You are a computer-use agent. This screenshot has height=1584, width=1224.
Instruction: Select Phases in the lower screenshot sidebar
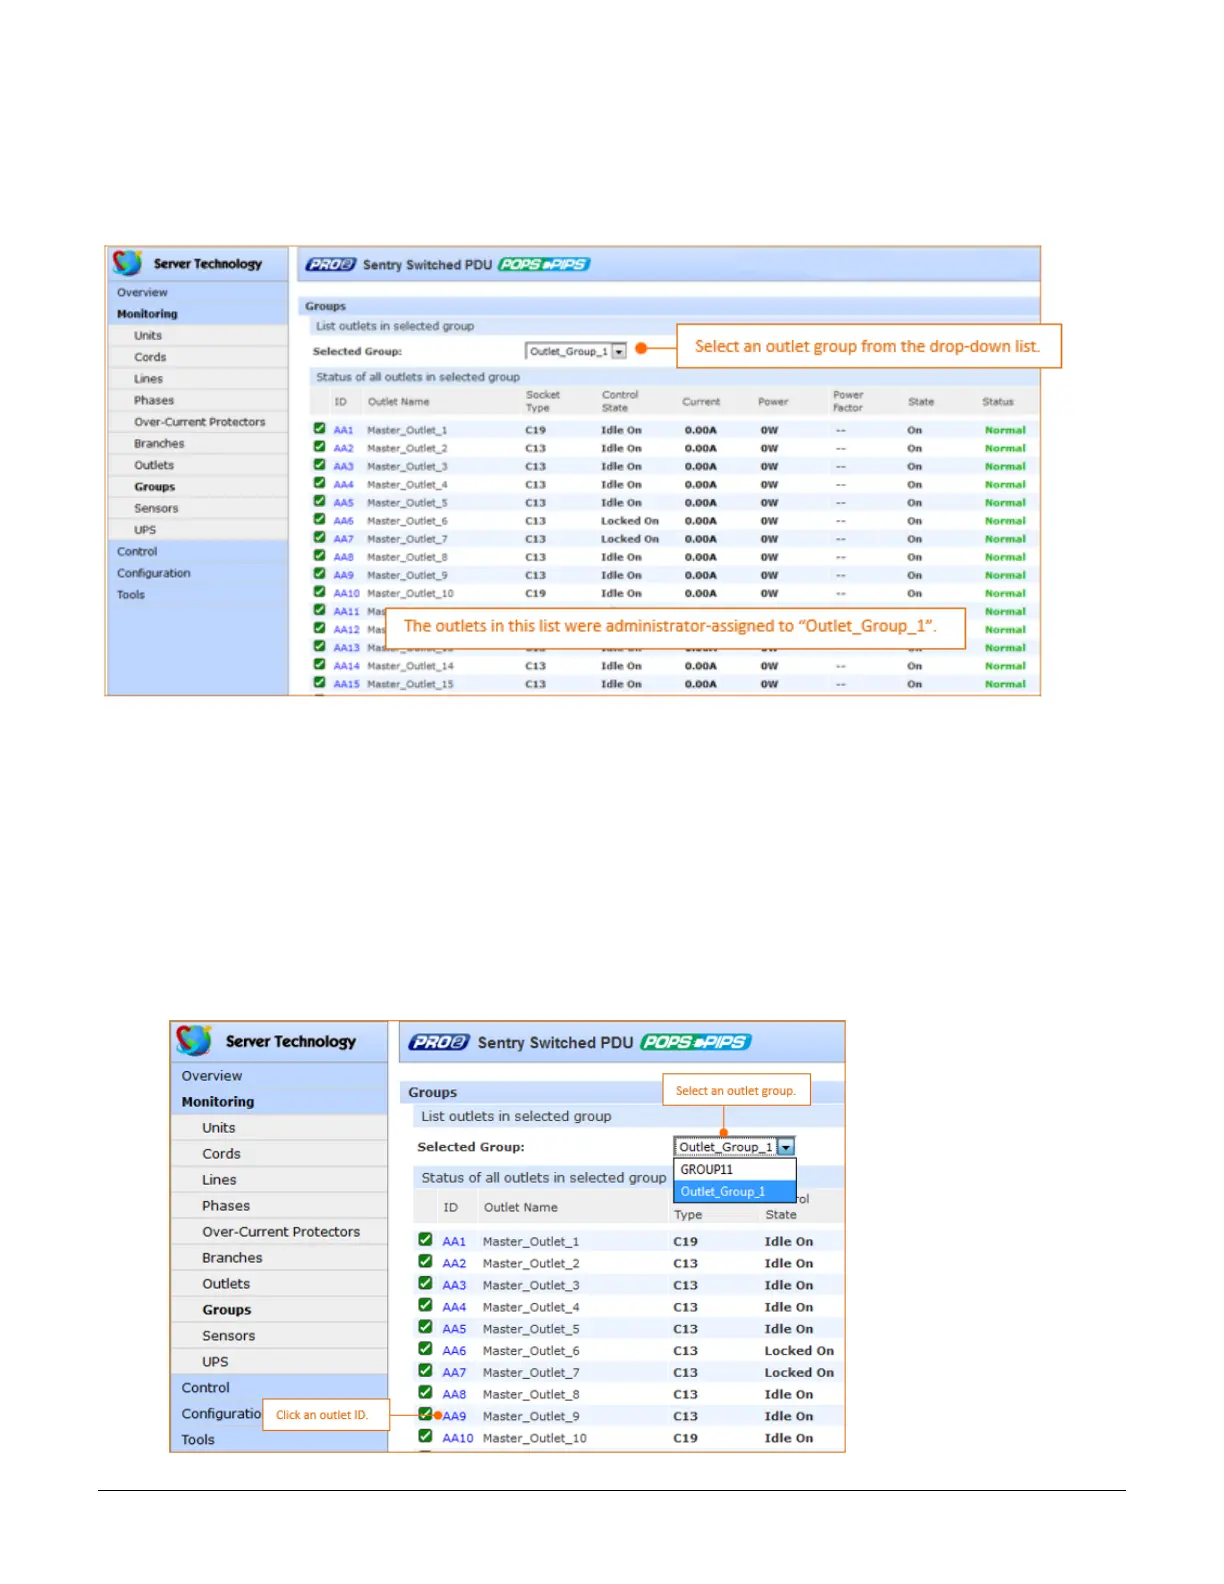(x=226, y=1206)
